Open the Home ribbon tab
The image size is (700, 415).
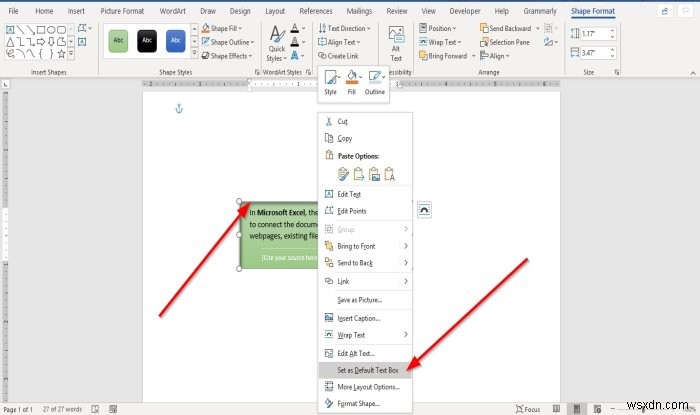44,11
